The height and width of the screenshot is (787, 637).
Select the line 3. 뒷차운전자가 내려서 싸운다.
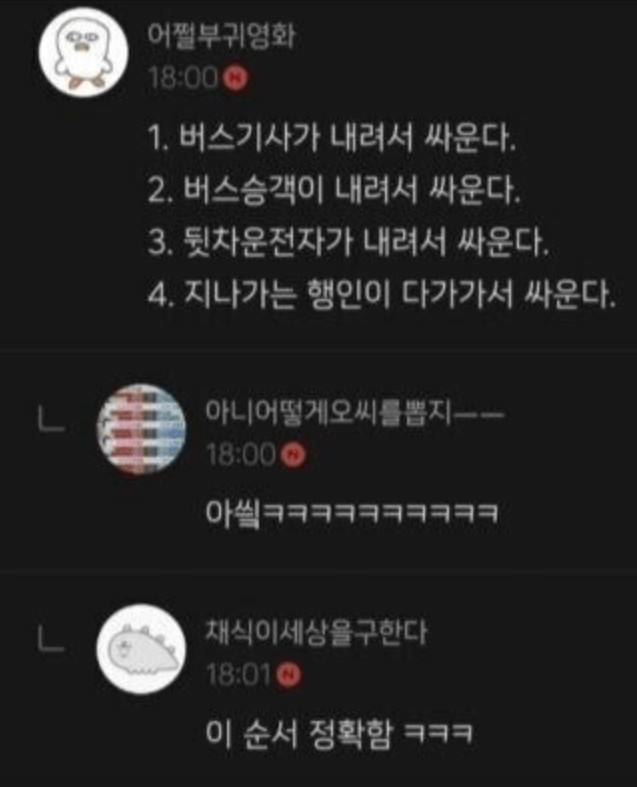click(x=348, y=242)
